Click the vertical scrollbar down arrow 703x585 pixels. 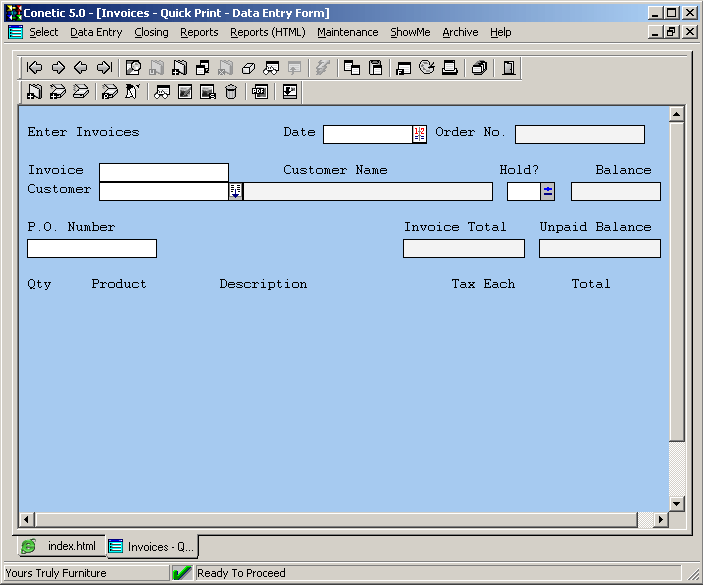click(676, 503)
